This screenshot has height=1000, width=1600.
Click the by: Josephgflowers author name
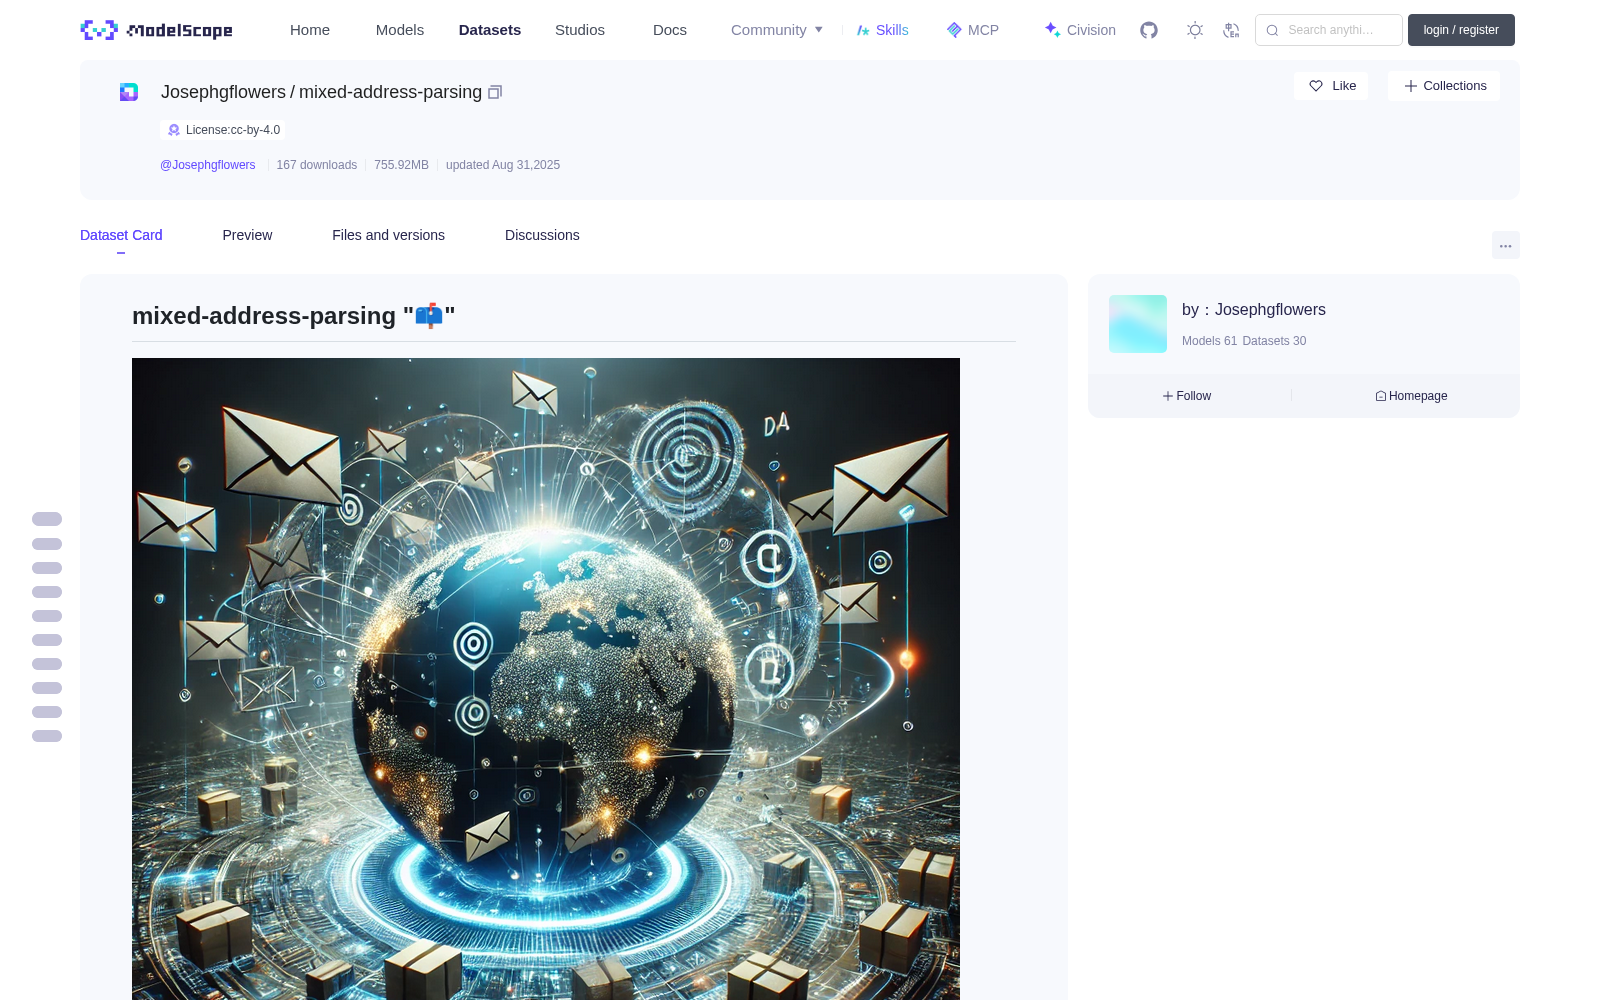(1254, 310)
